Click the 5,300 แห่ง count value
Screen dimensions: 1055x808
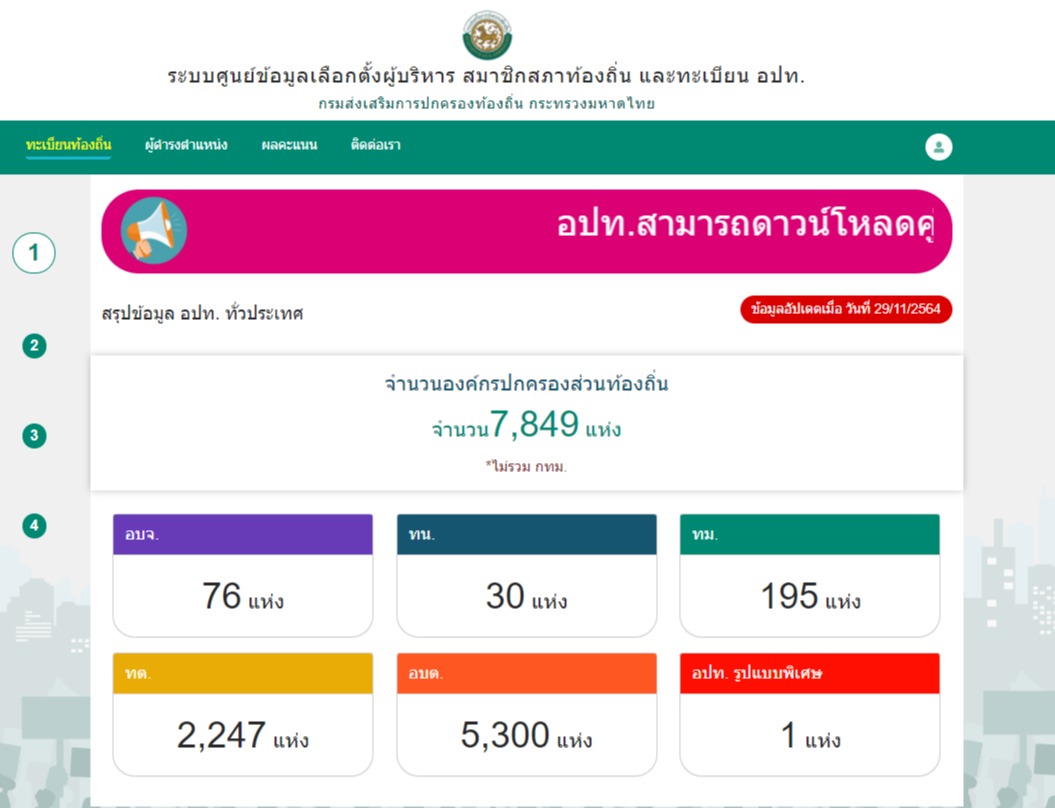[527, 735]
